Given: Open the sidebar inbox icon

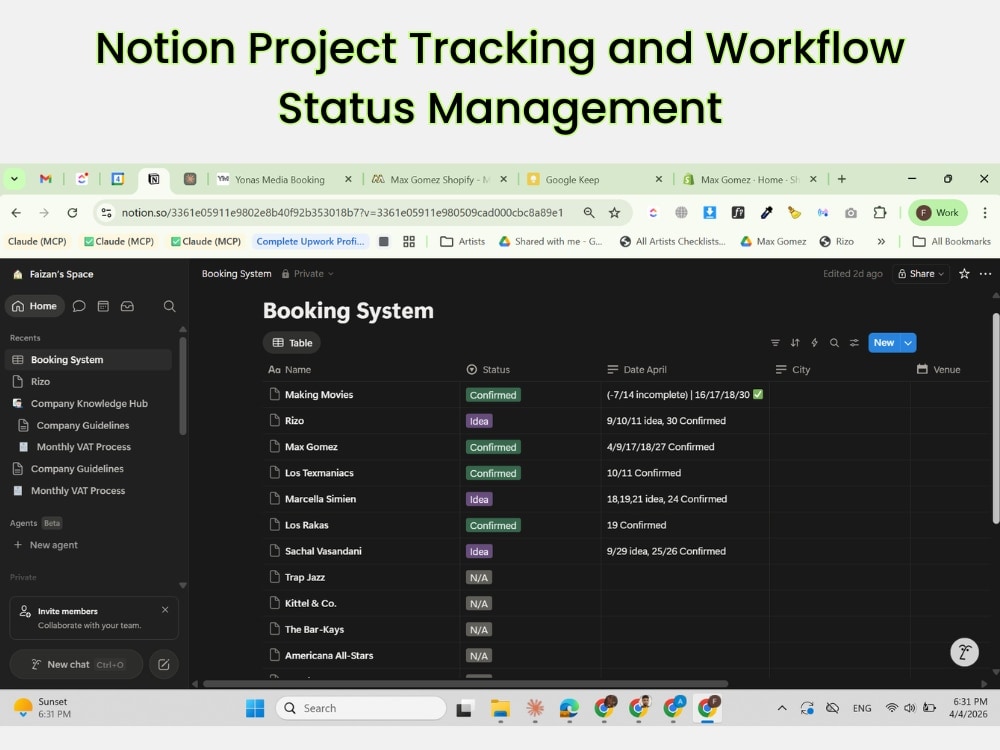Looking at the screenshot, I should (x=128, y=306).
